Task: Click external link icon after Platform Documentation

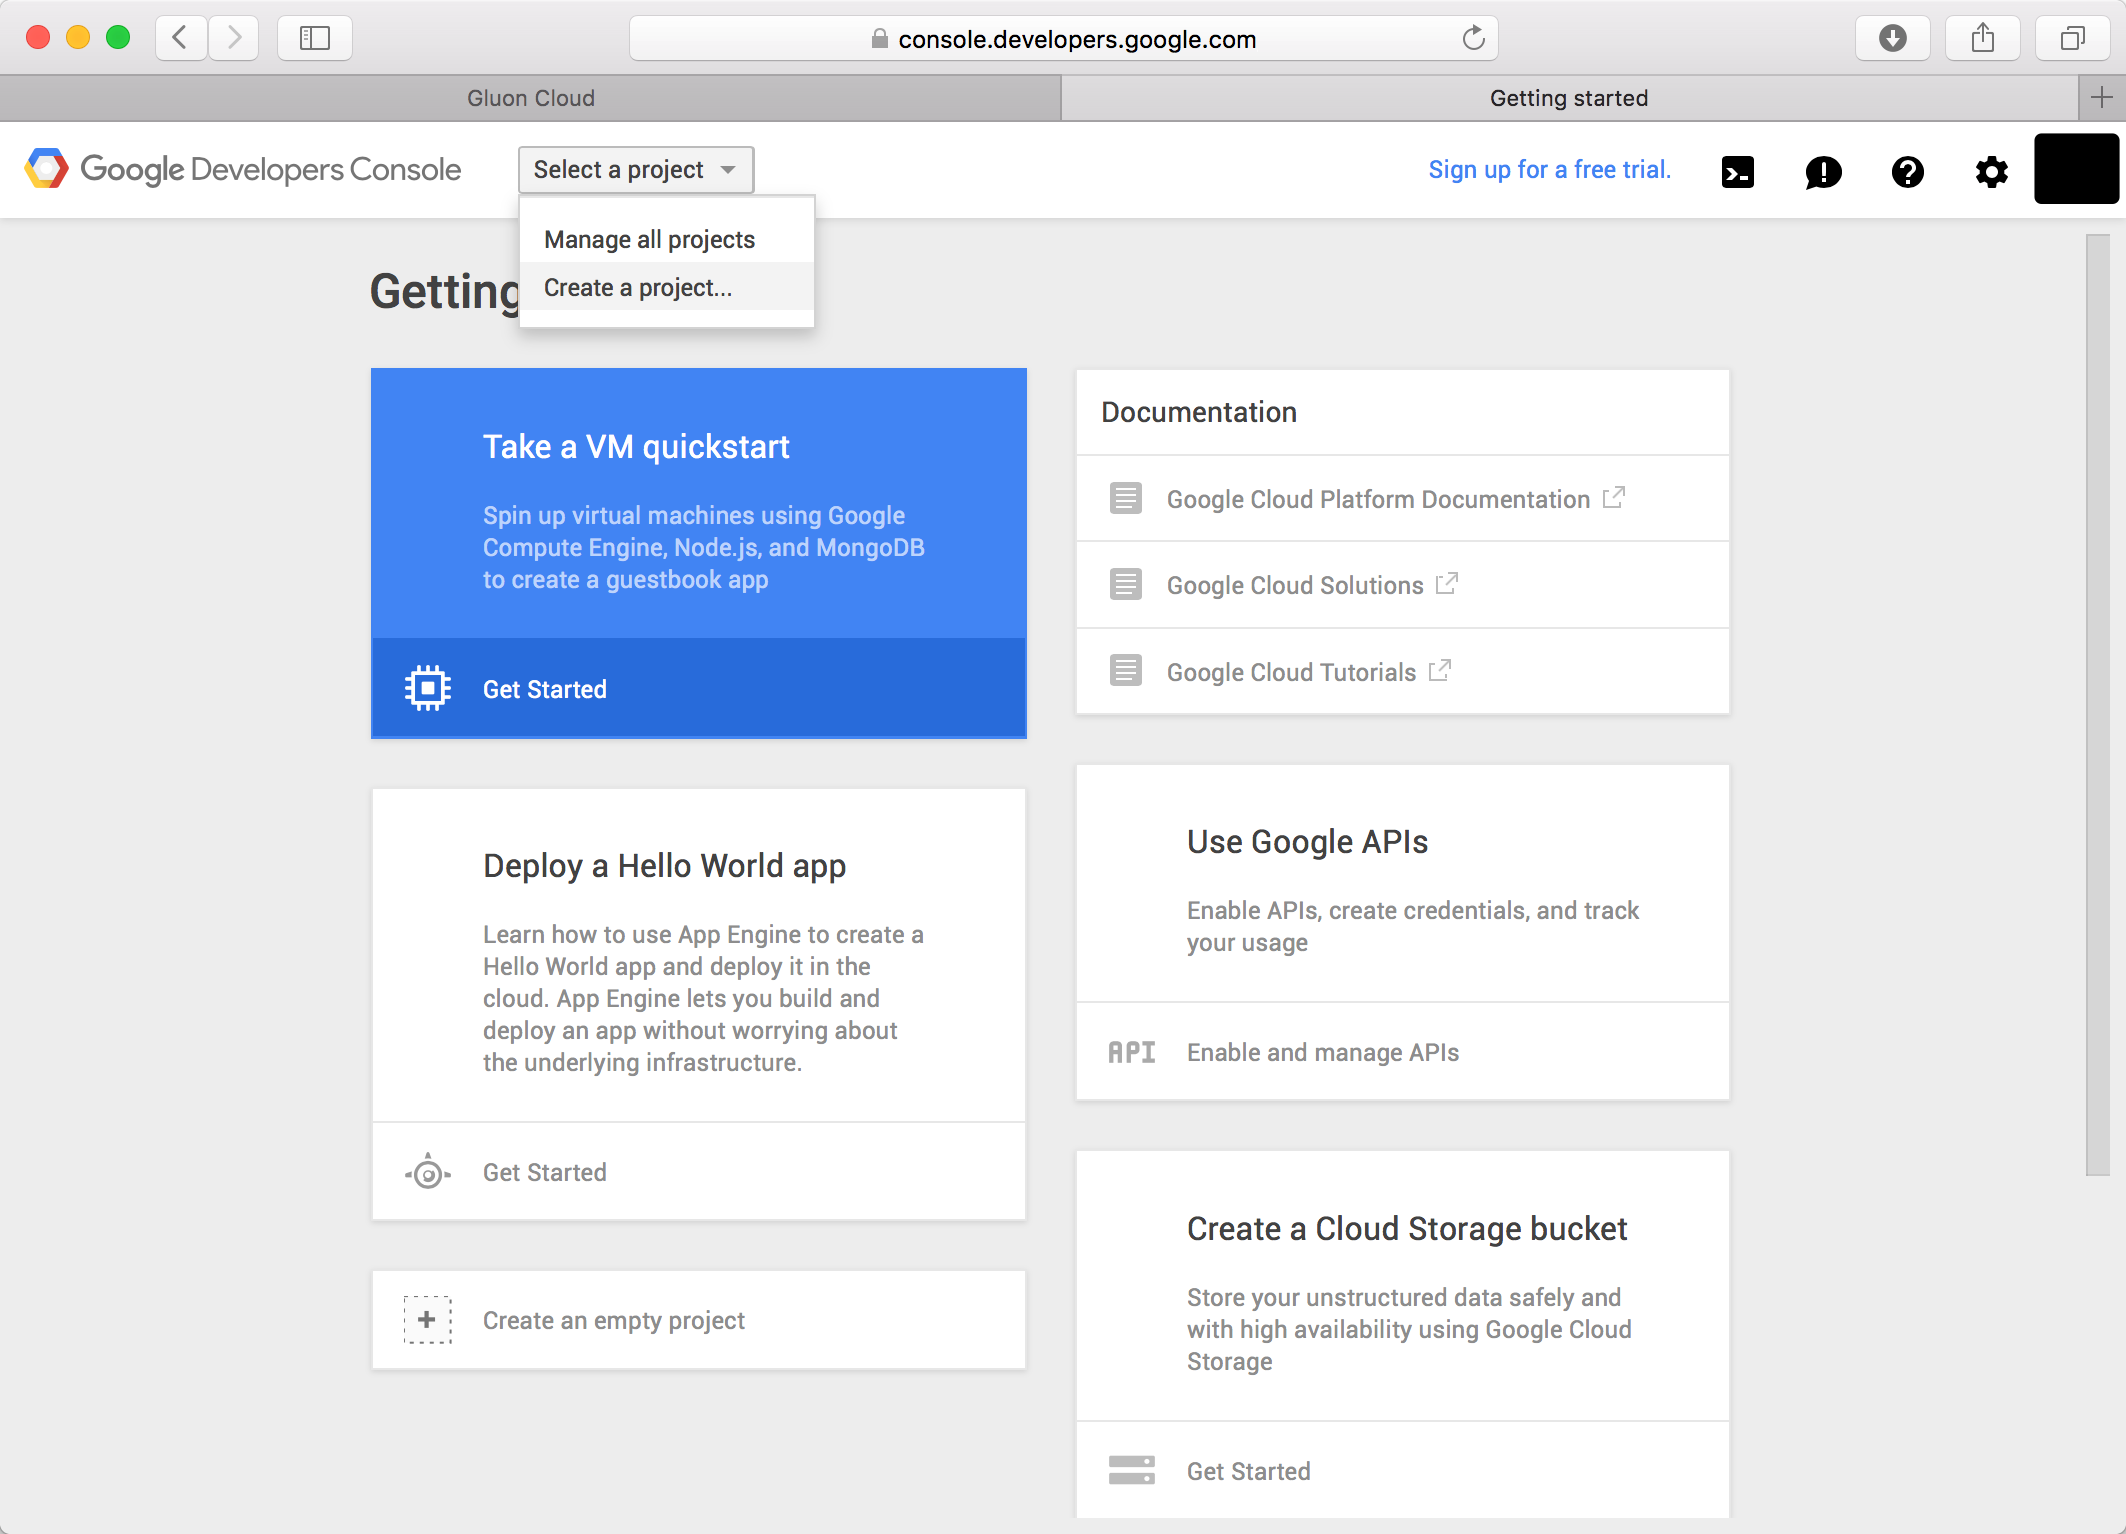Action: pyautogui.click(x=1614, y=497)
